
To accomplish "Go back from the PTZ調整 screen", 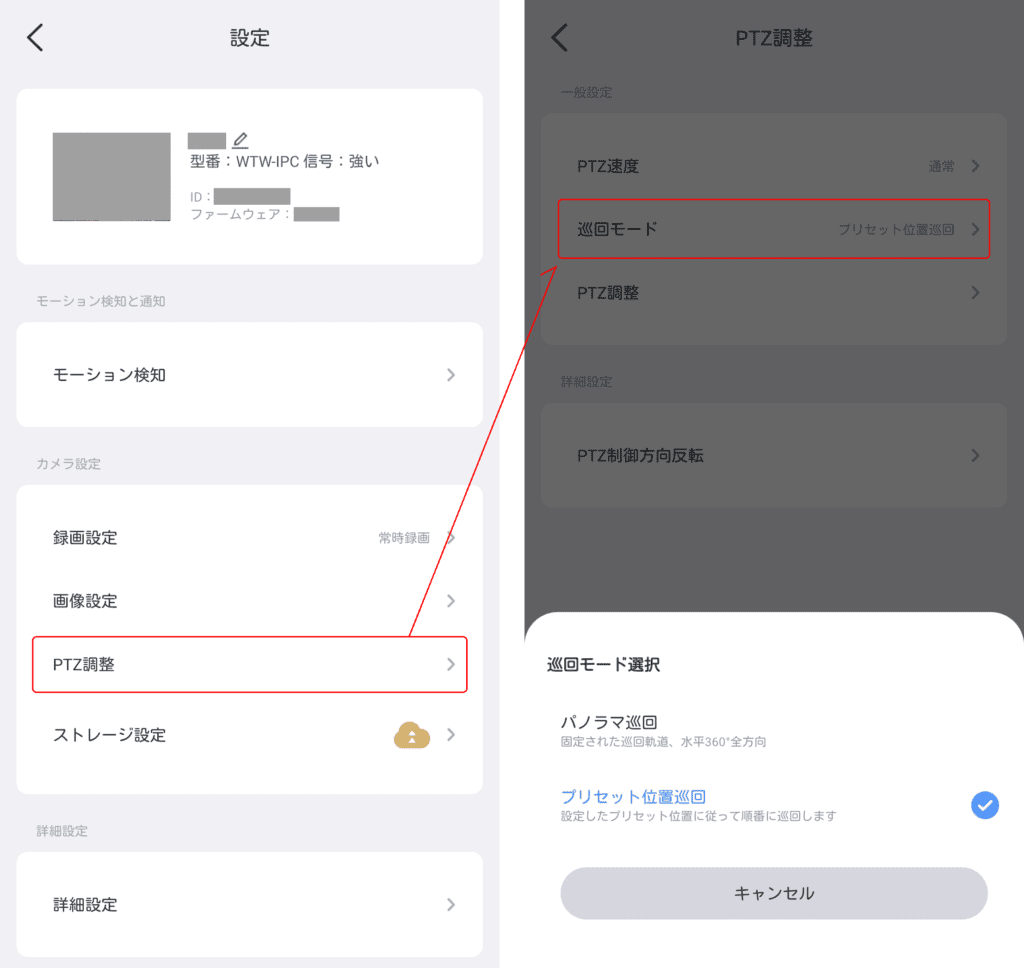I will click(x=559, y=37).
